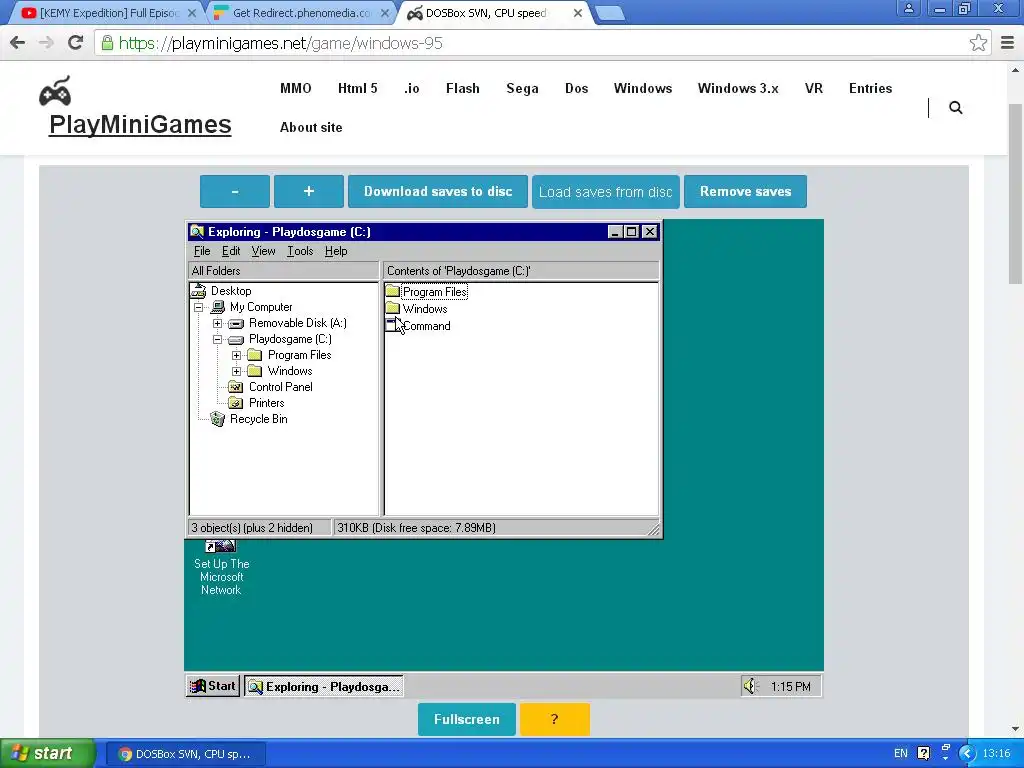
Task: Select the My Computer icon in the tree
Action: tap(218, 307)
